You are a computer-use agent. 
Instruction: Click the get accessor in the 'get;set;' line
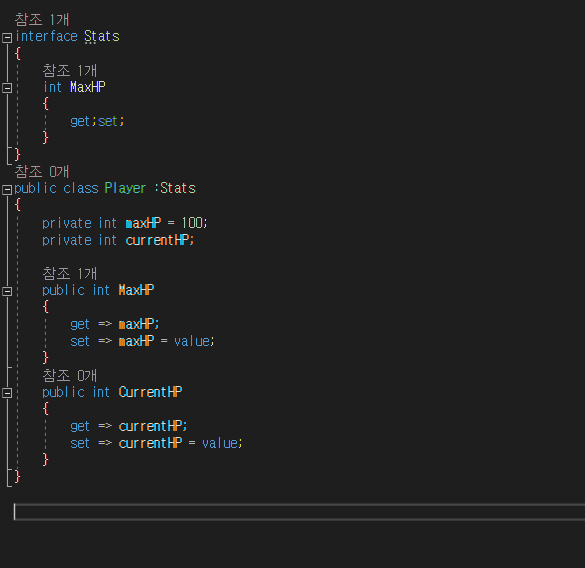(x=80, y=121)
